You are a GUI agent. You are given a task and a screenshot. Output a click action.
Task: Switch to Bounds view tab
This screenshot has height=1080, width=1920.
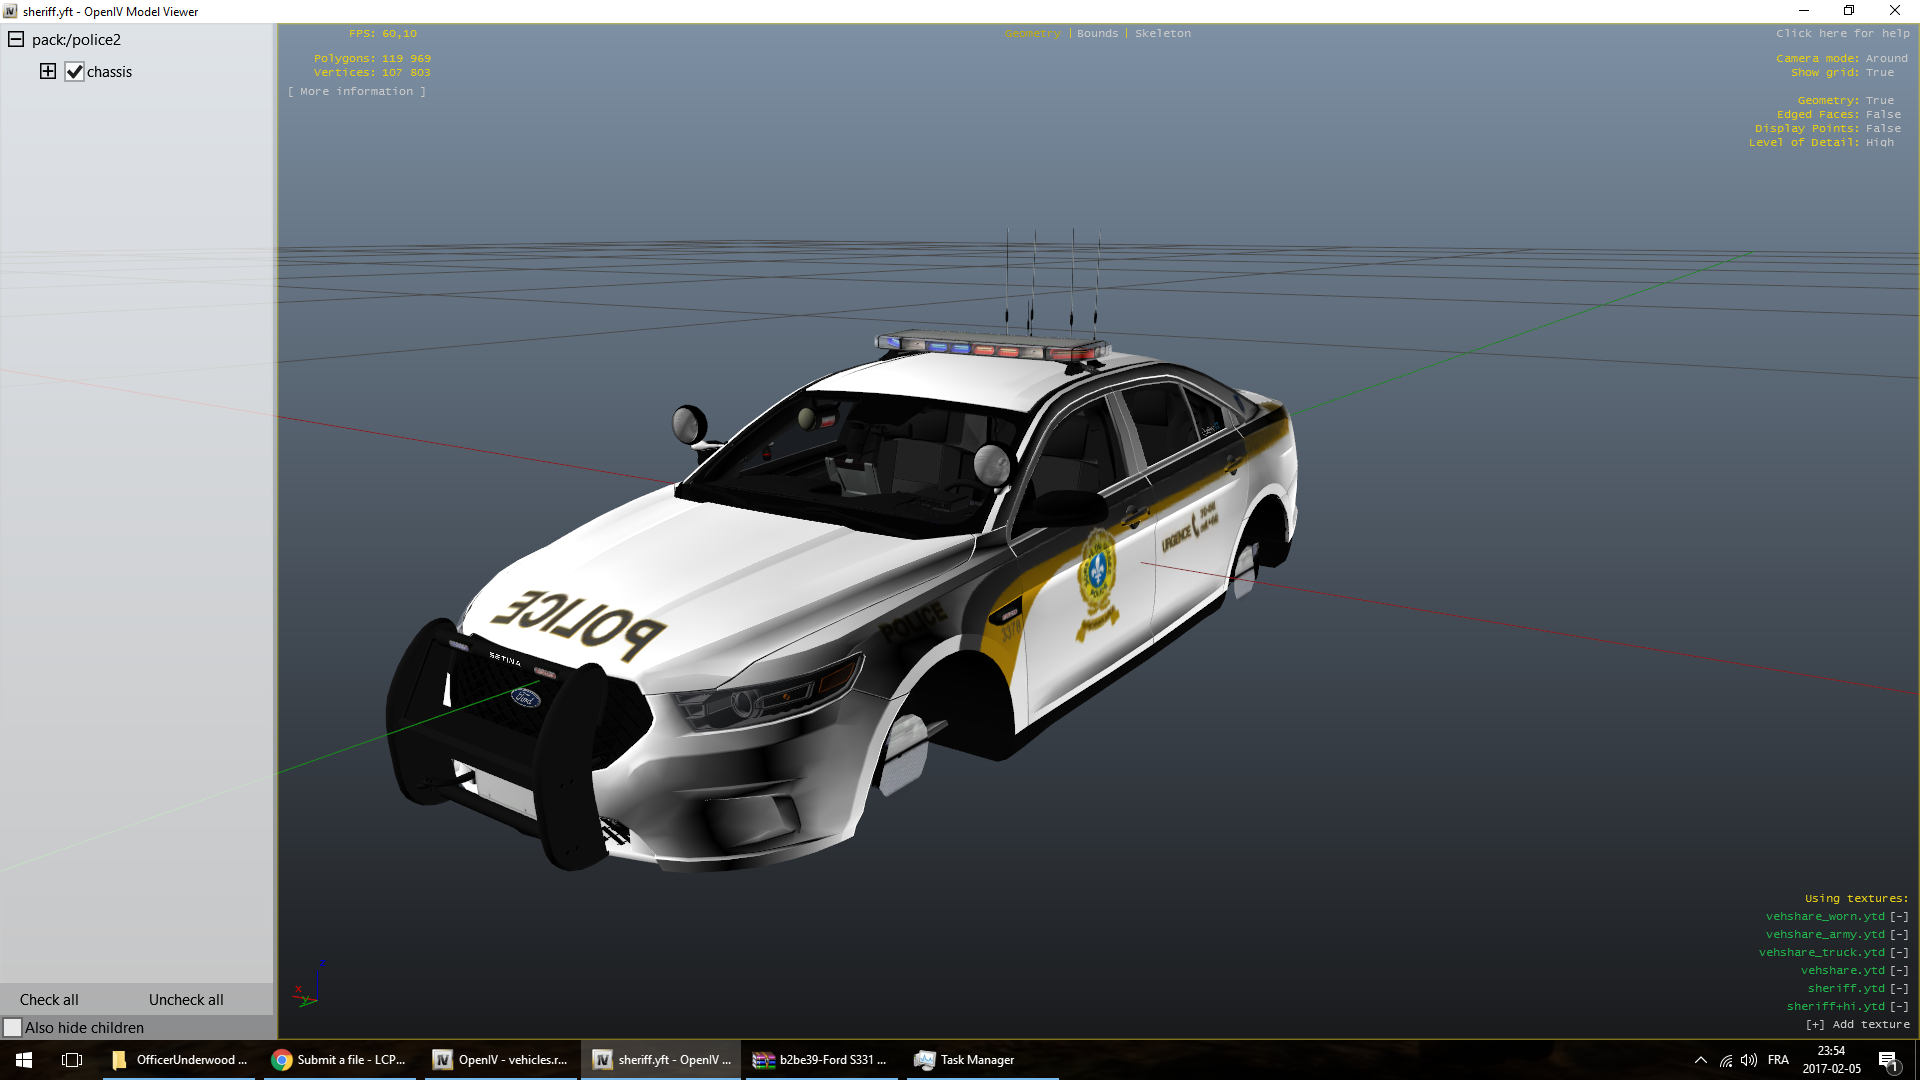[1097, 33]
